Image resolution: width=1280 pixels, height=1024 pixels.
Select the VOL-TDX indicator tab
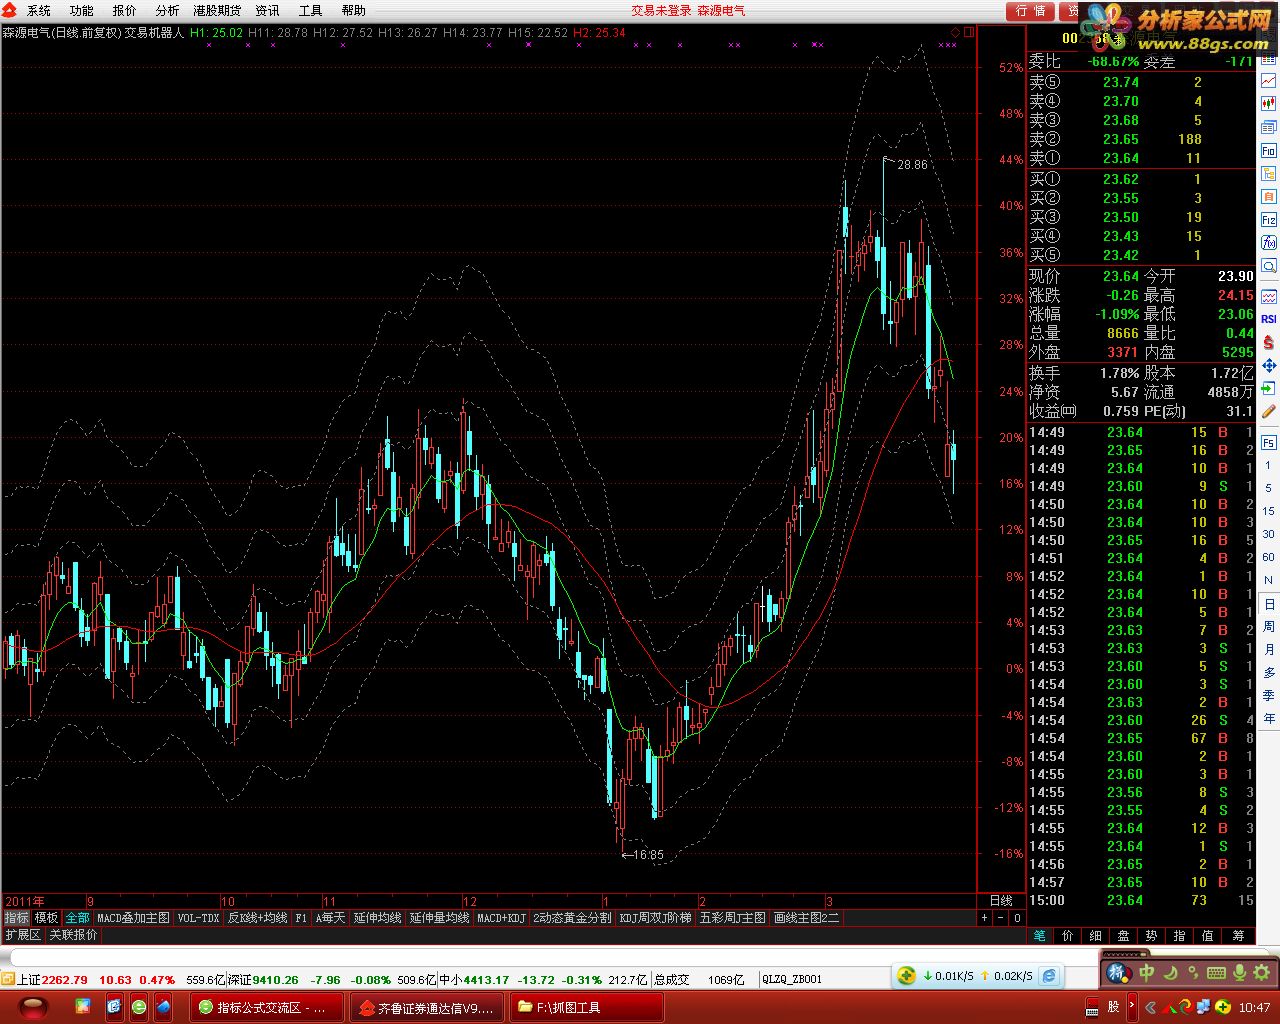tap(199, 918)
